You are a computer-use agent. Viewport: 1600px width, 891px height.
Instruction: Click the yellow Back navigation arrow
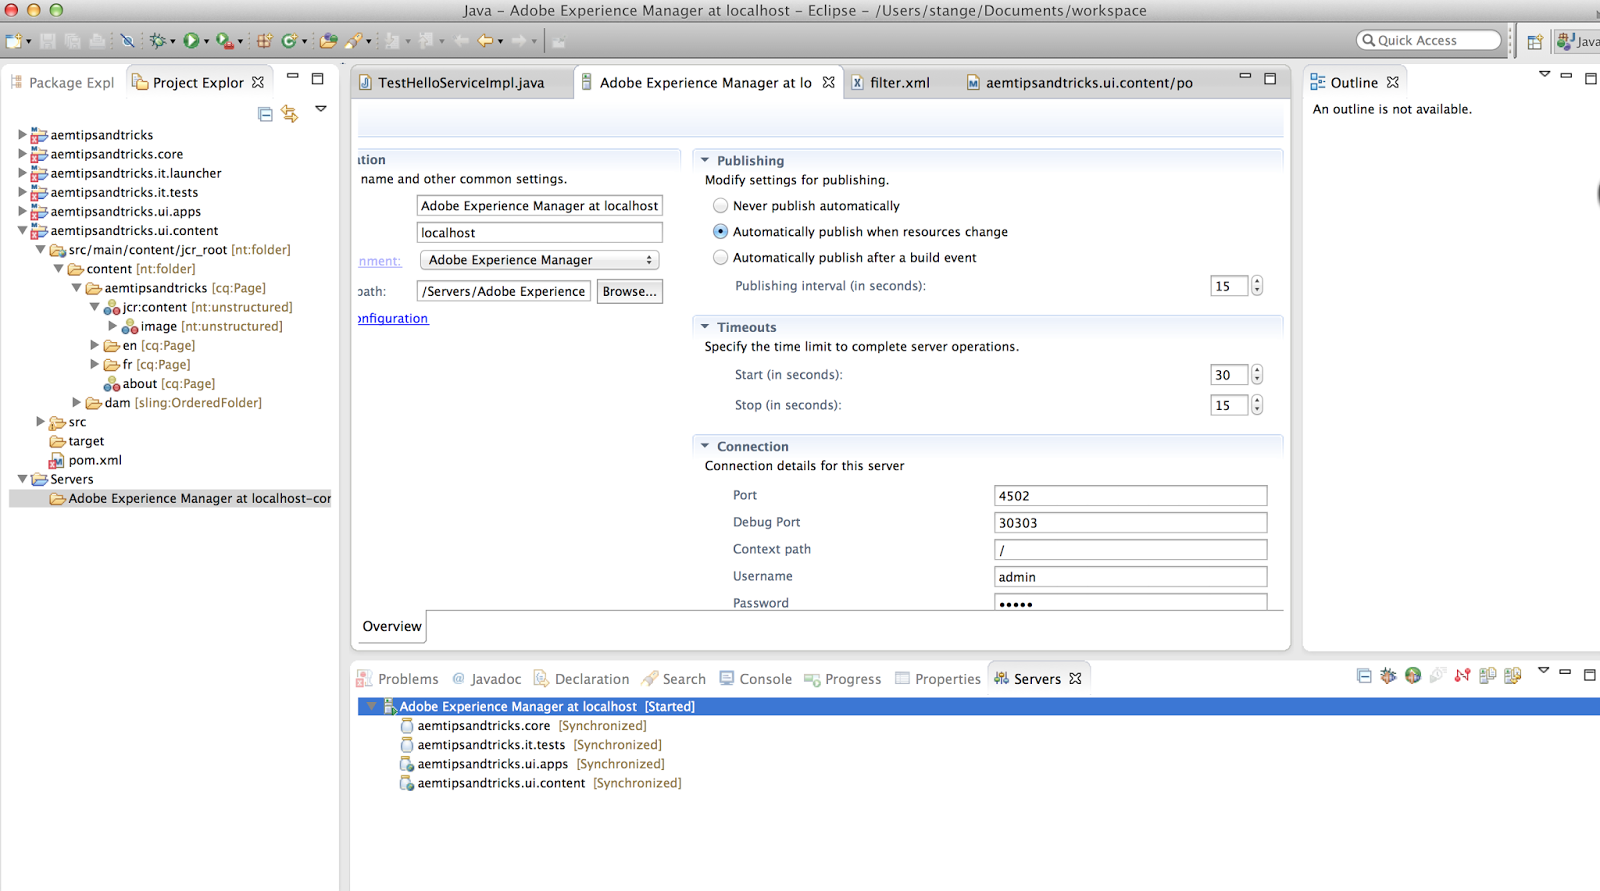485,41
